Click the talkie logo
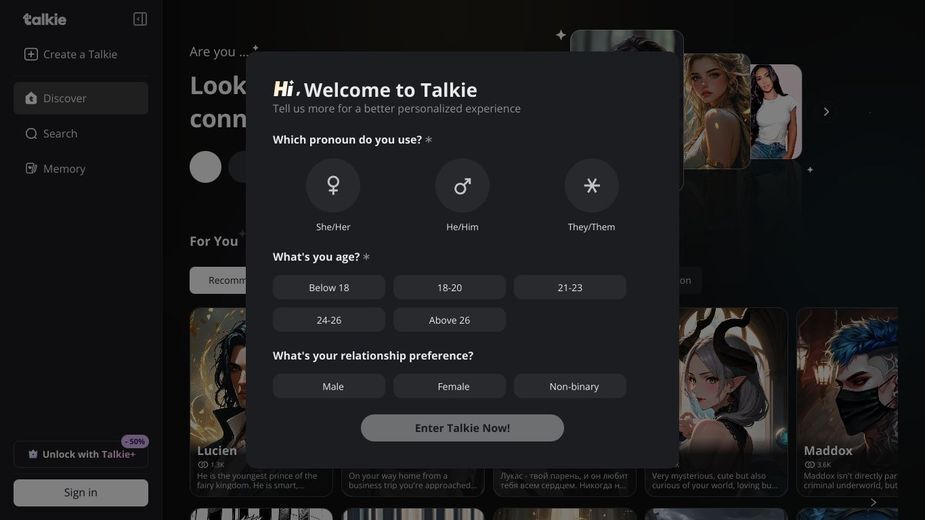925x520 pixels. 44,19
